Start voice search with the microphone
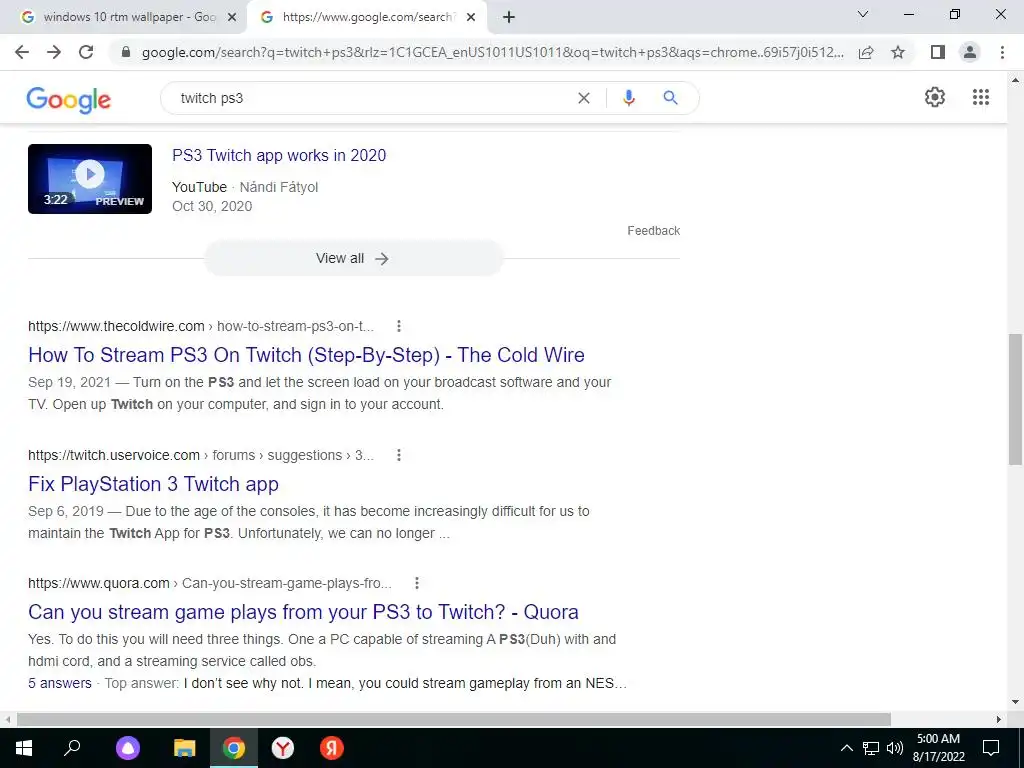 tap(628, 98)
